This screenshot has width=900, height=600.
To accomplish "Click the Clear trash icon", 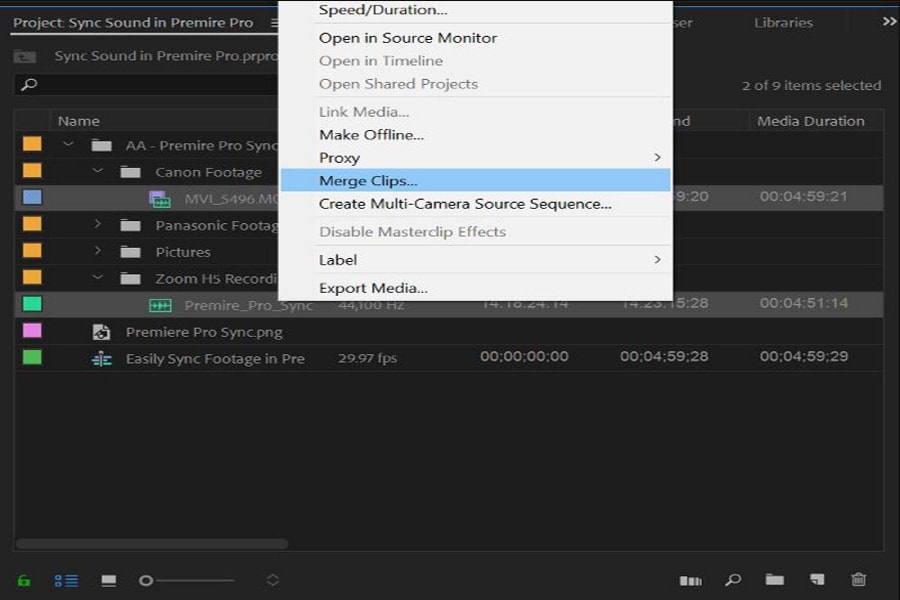I will [x=859, y=579].
